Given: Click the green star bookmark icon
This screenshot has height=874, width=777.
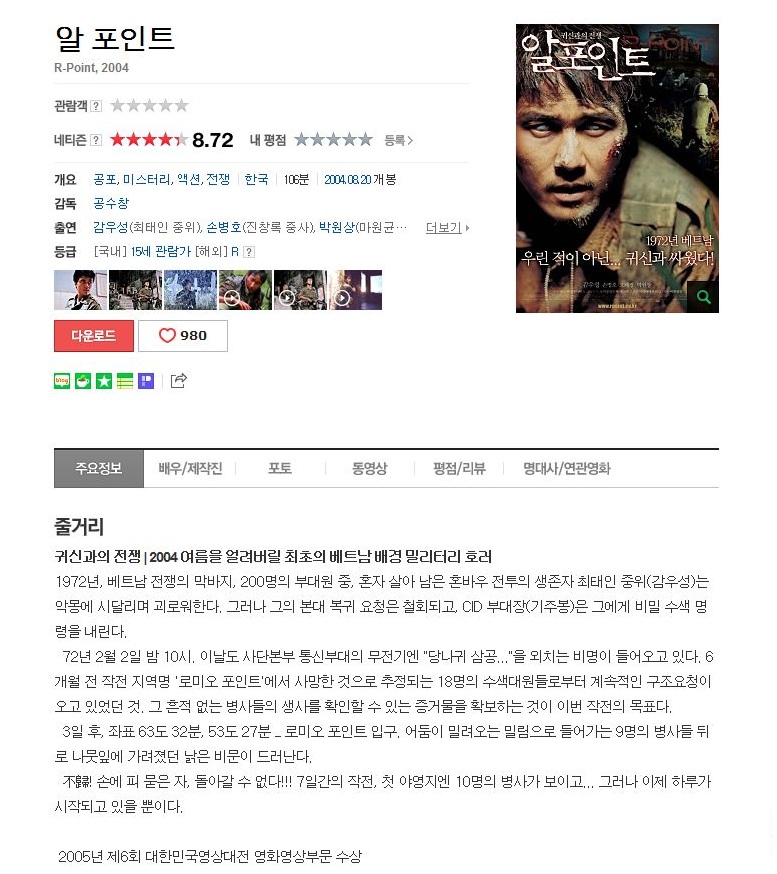Looking at the screenshot, I should pyautogui.click(x=104, y=381).
